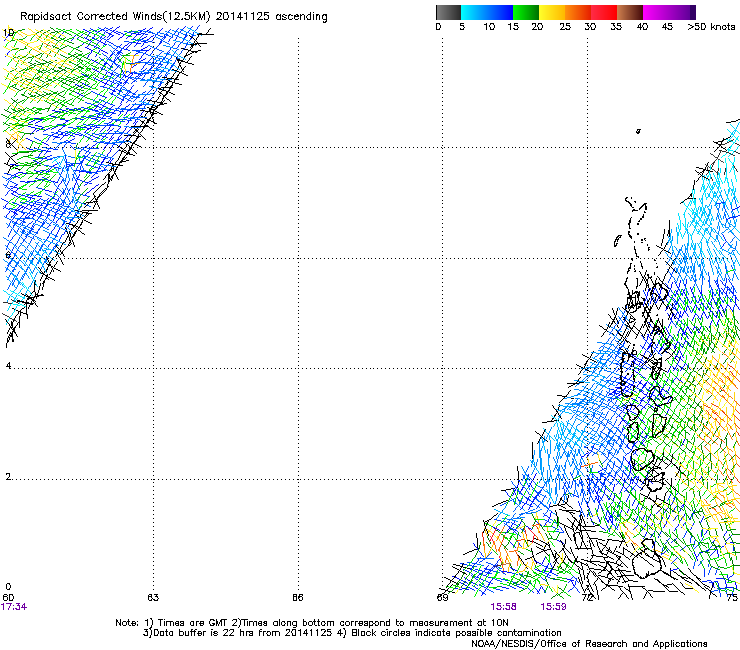The height and width of the screenshot is (650, 740).
Task: Click the cyan 5-10 knots legend segment
Action: coord(474,12)
